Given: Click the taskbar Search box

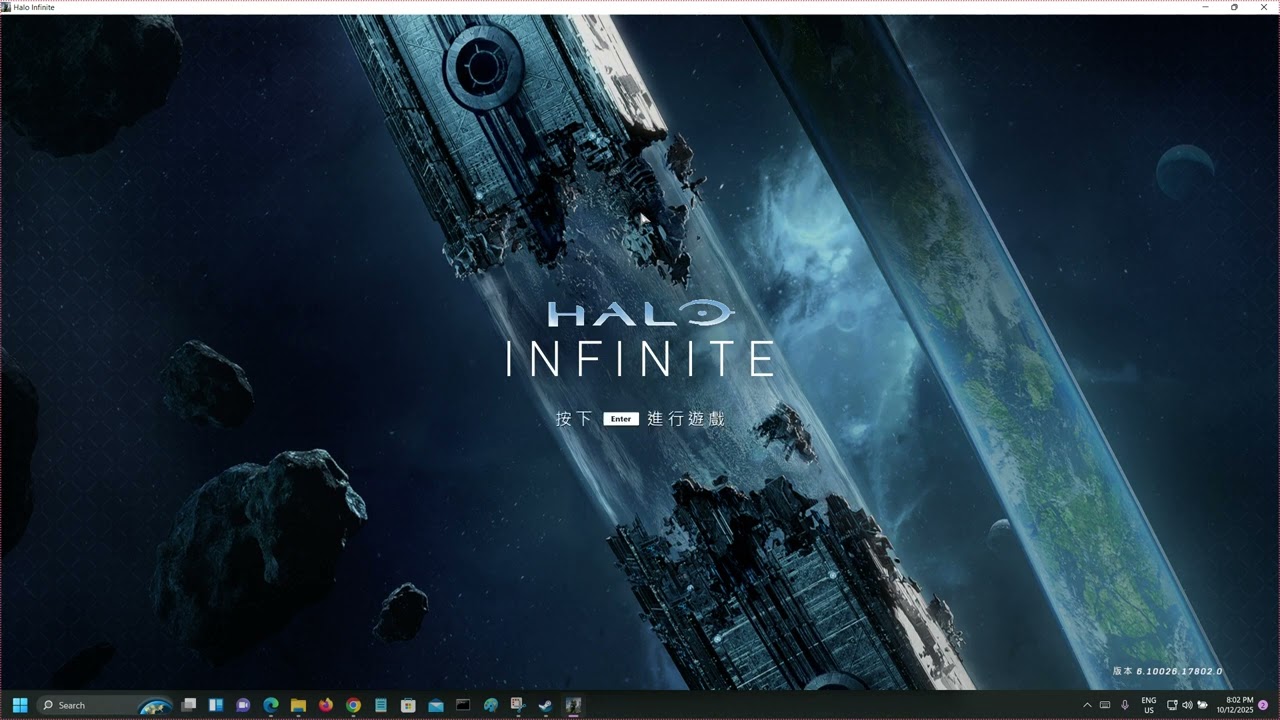Looking at the screenshot, I should [x=104, y=705].
